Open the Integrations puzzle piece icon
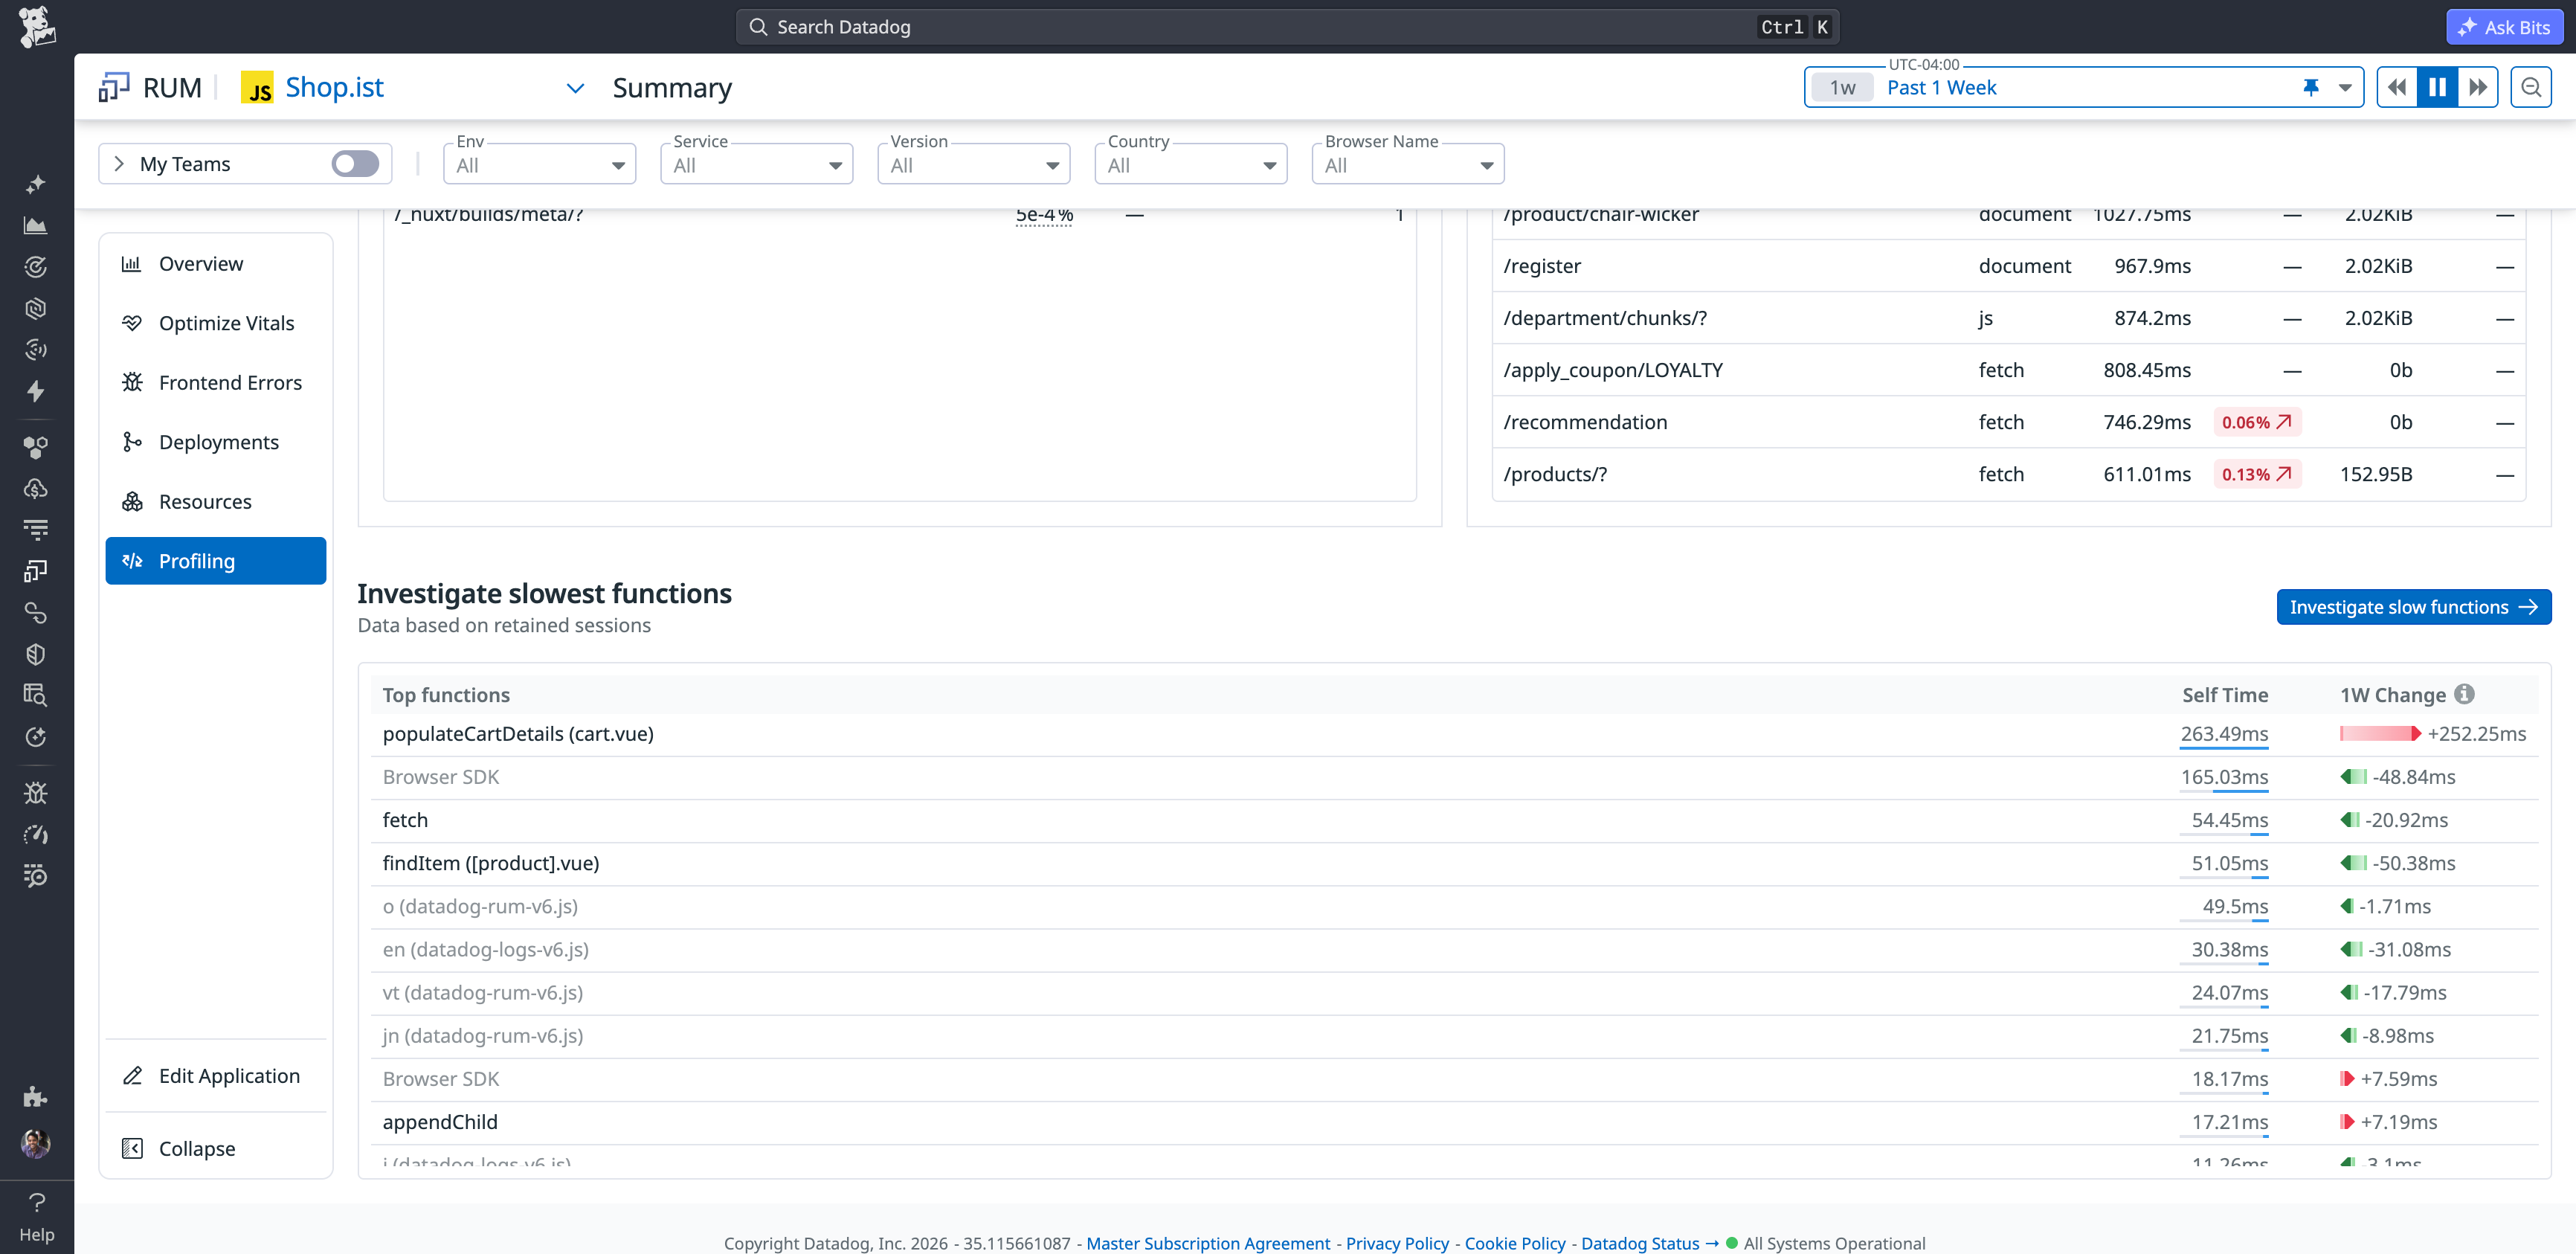This screenshot has width=2576, height=1254. (x=36, y=1097)
